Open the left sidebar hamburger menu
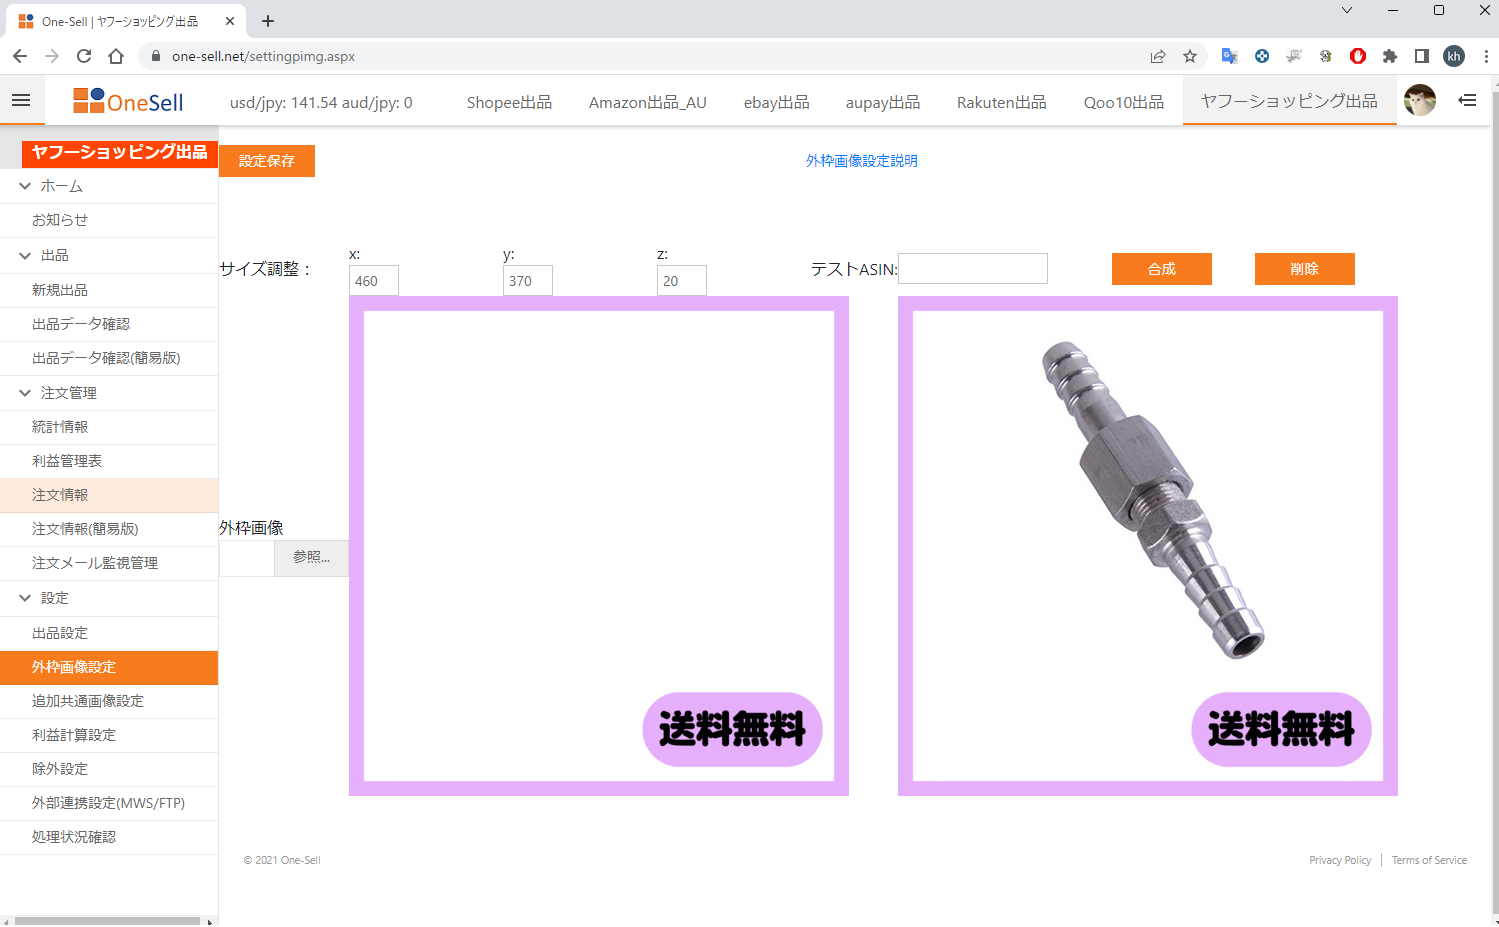The height and width of the screenshot is (927, 1499). pyautogui.click(x=21, y=100)
